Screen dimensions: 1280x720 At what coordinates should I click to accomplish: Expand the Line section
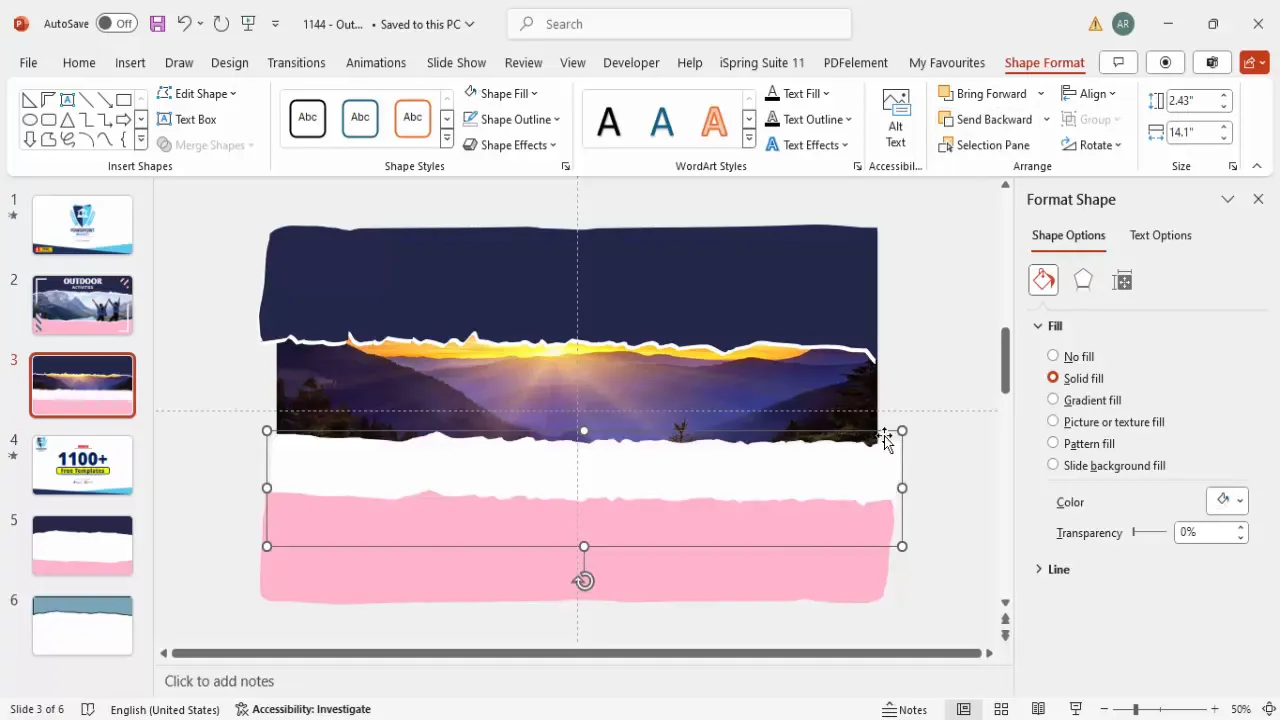1053,569
